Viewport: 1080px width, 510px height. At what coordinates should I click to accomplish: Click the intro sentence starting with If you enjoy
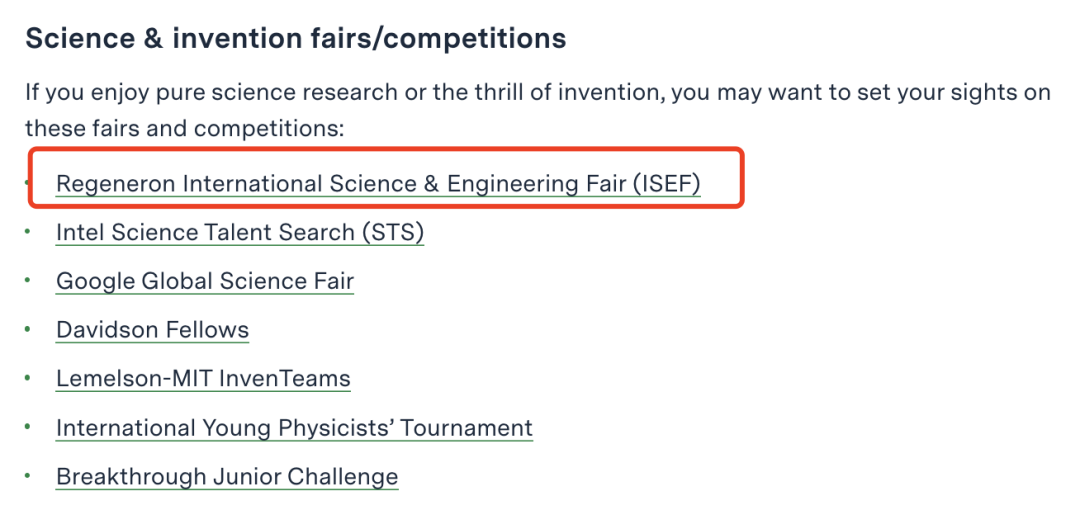click(538, 92)
